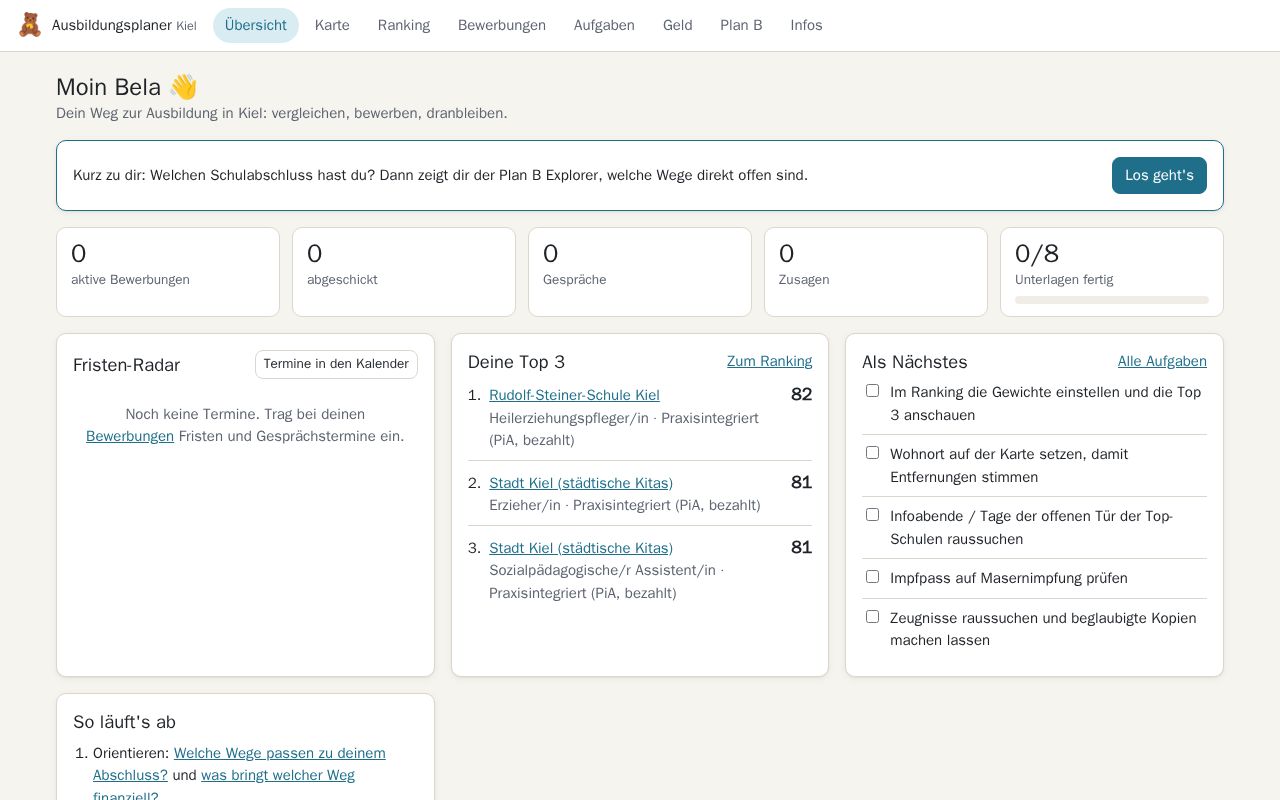The height and width of the screenshot is (800, 1280).
Task: Click the 'Fristen-Radar' heading
Action: click(126, 365)
